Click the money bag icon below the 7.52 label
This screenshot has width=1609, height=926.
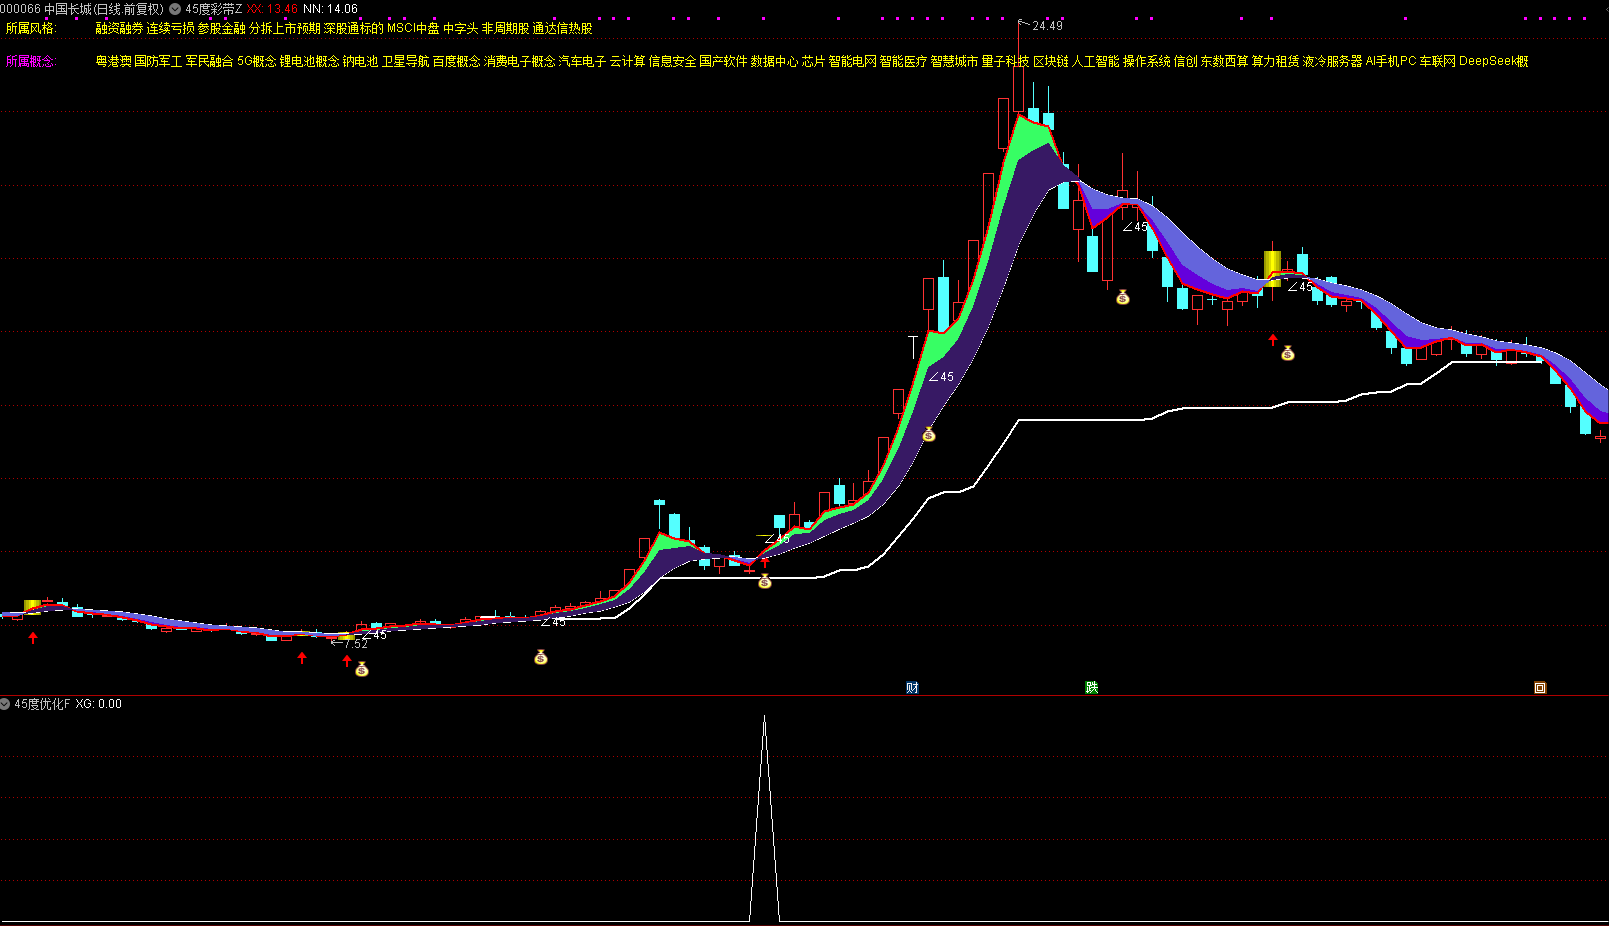pyautogui.click(x=362, y=669)
